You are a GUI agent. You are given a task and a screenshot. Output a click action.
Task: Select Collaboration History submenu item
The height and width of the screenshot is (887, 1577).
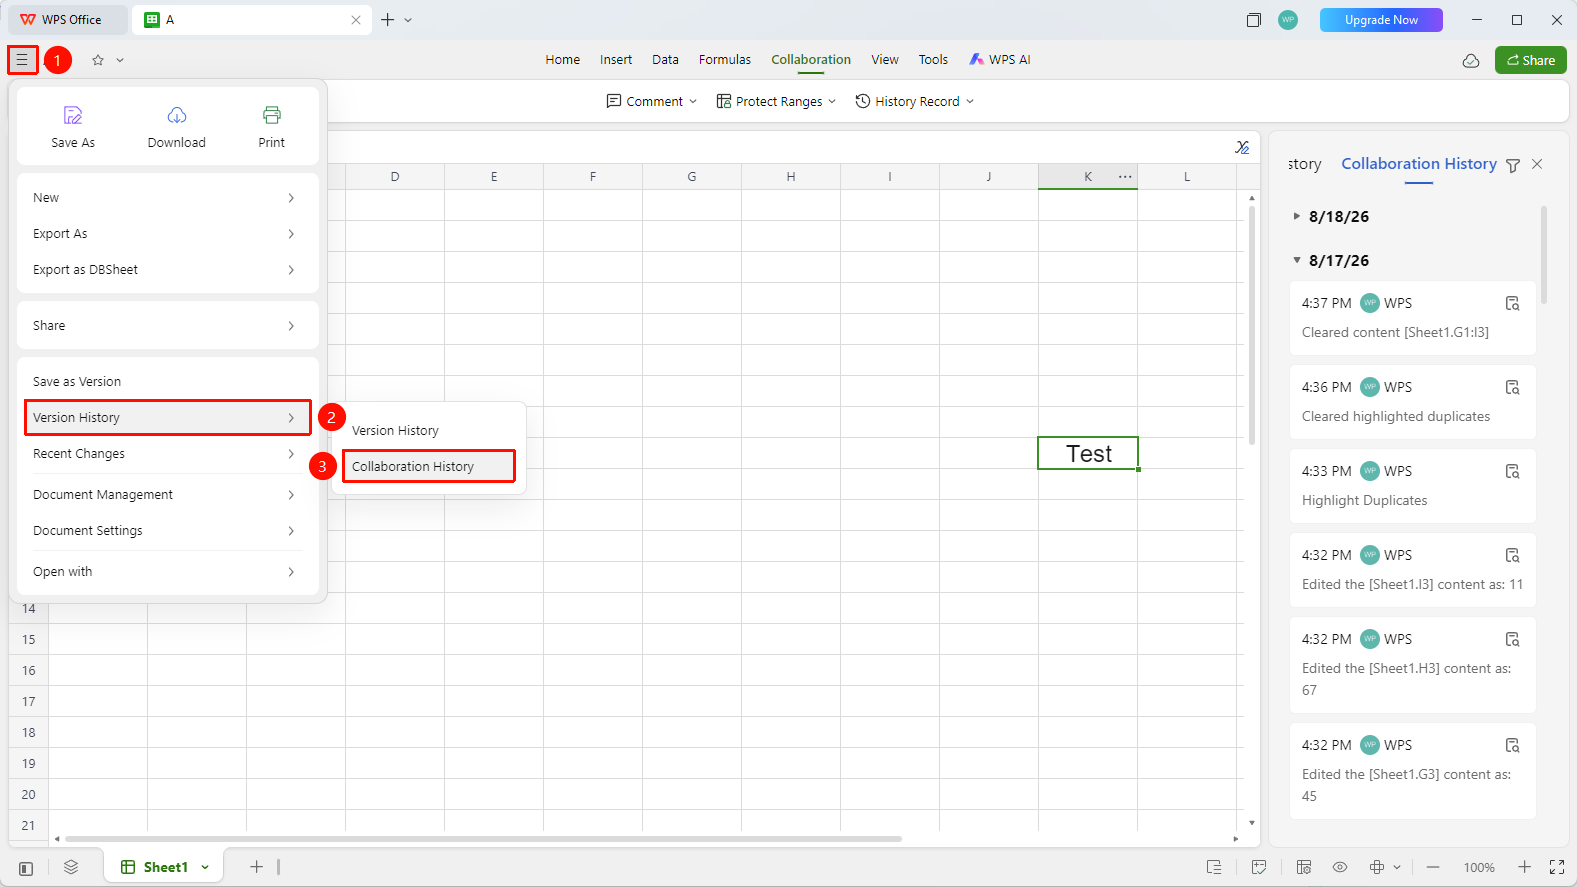pos(429,466)
